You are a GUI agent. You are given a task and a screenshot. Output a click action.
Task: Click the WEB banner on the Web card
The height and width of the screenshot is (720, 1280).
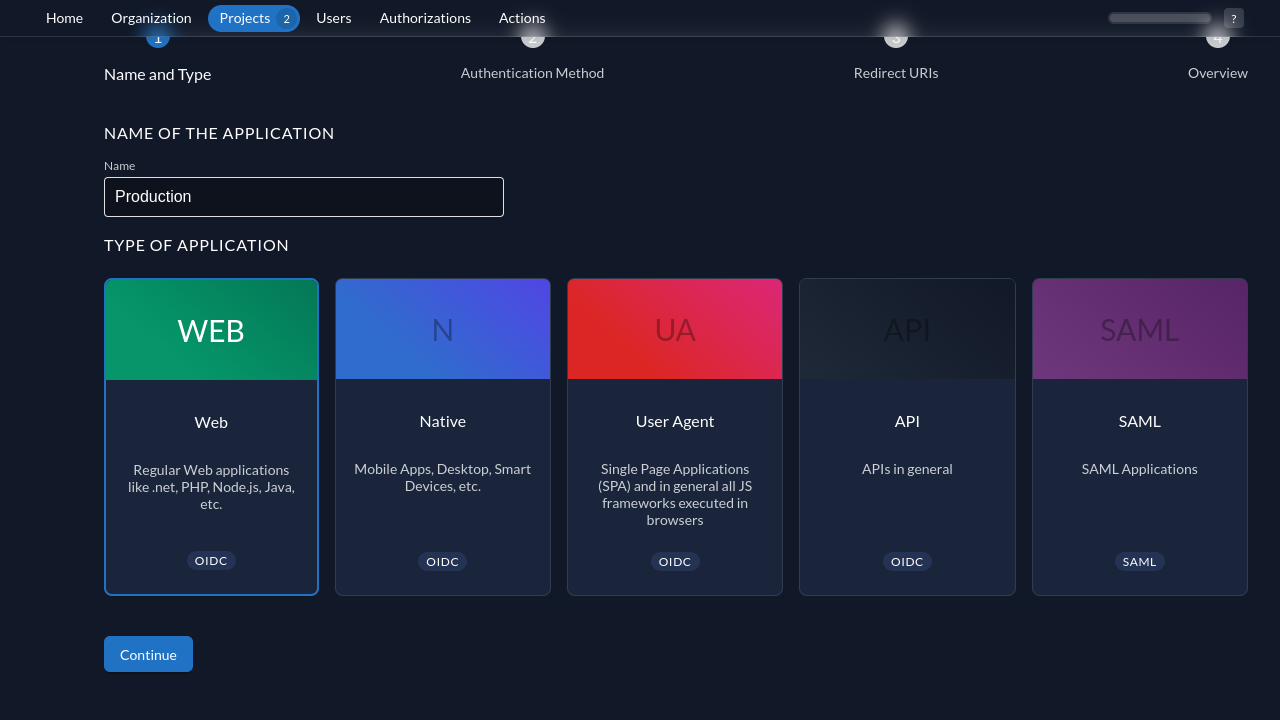pyautogui.click(x=211, y=328)
